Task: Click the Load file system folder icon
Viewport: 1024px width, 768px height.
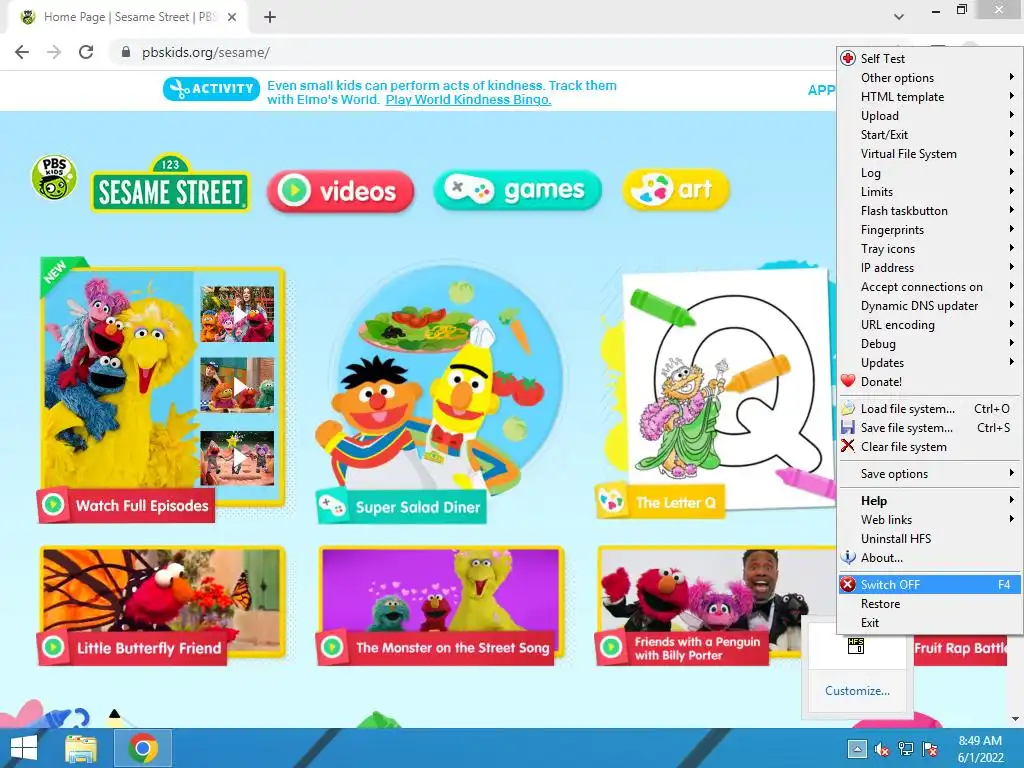Action: [x=848, y=409]
